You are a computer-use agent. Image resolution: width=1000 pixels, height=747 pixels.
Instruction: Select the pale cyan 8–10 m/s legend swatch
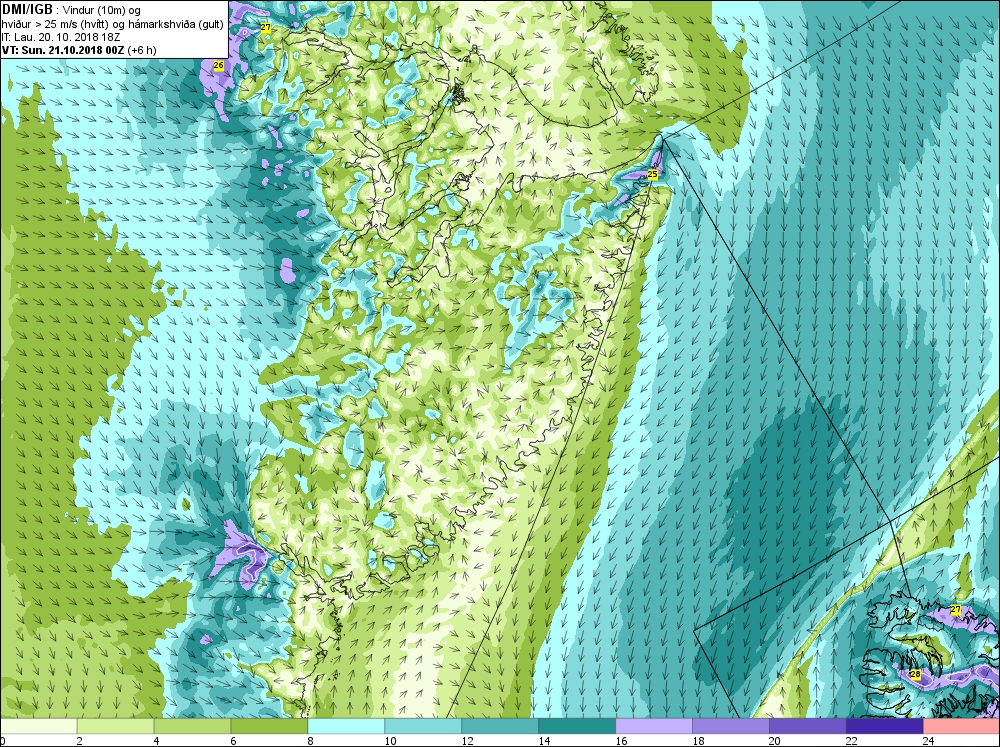coord(346,727)
